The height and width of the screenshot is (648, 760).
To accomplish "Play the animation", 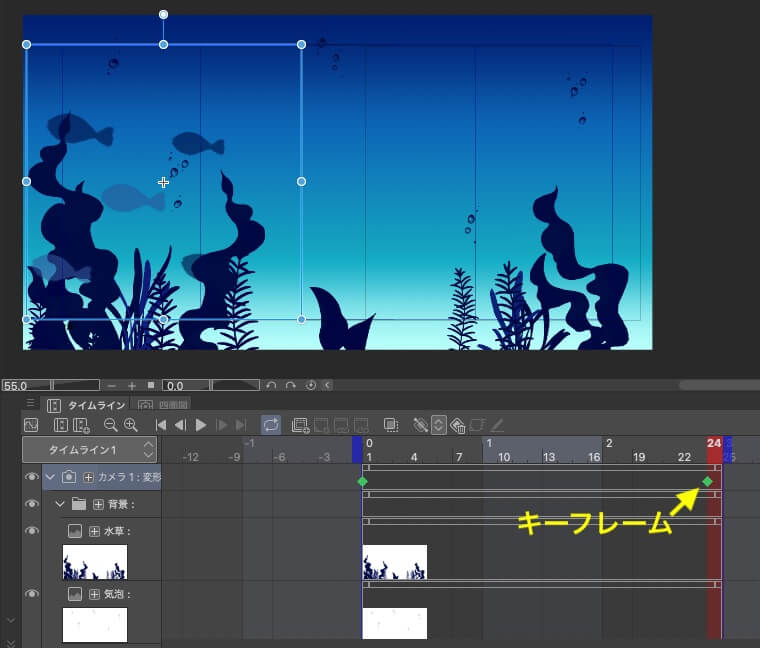I will [201, 425].
